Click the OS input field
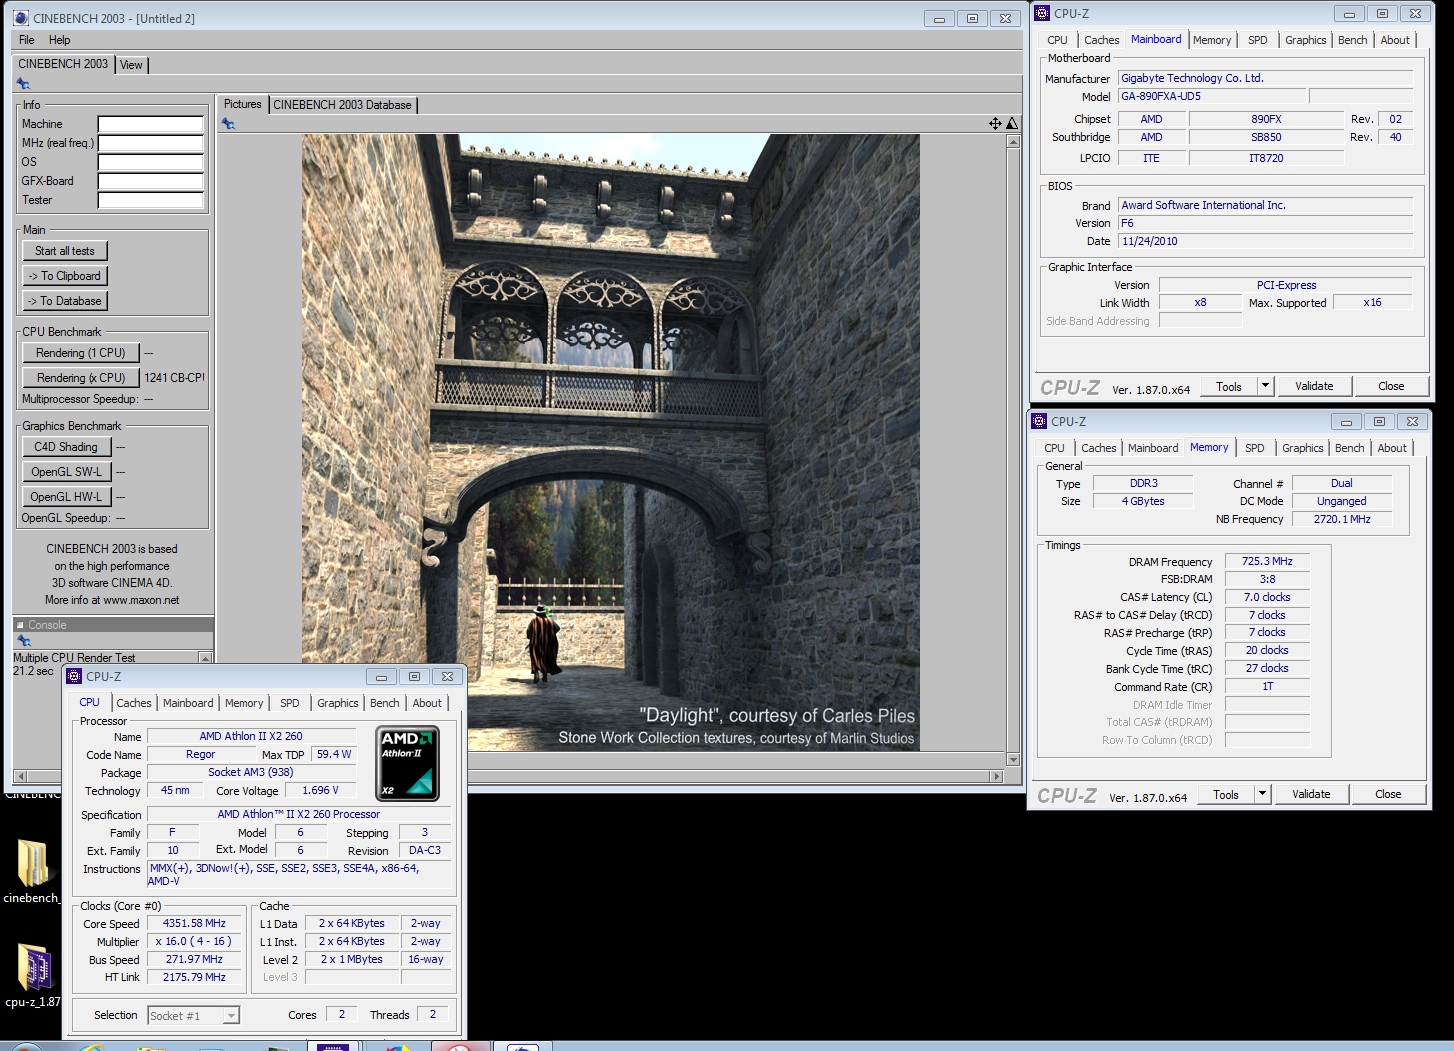Viewport: 1454px width, 1051px height. click(150, 162)
